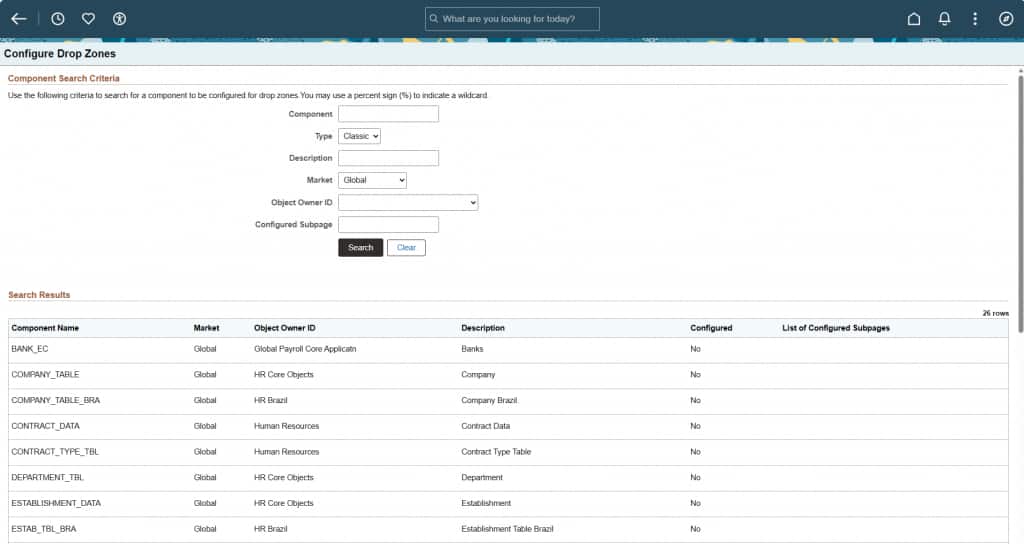Click the global search field
The height and width of the screenshot is (544, 1024).
tap(512, 19)
